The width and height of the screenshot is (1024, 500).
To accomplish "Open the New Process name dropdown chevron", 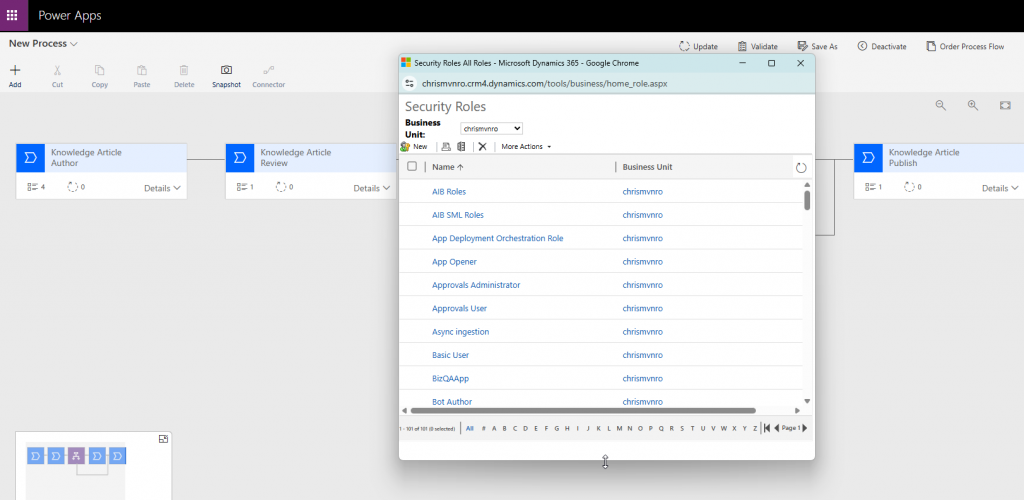I will [74, 44].
